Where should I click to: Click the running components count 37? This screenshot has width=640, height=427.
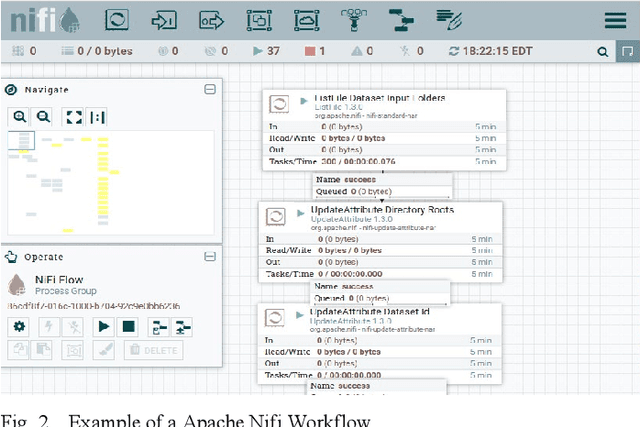click(x=266, y=51)
